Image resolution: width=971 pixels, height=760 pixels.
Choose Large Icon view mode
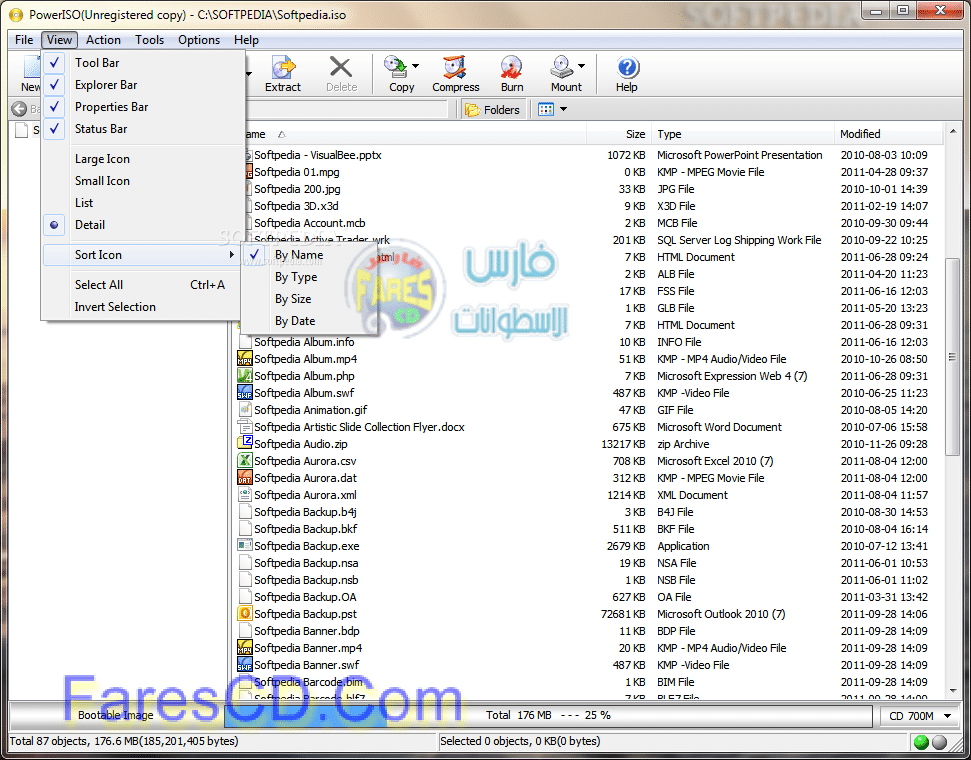point(142,159)
